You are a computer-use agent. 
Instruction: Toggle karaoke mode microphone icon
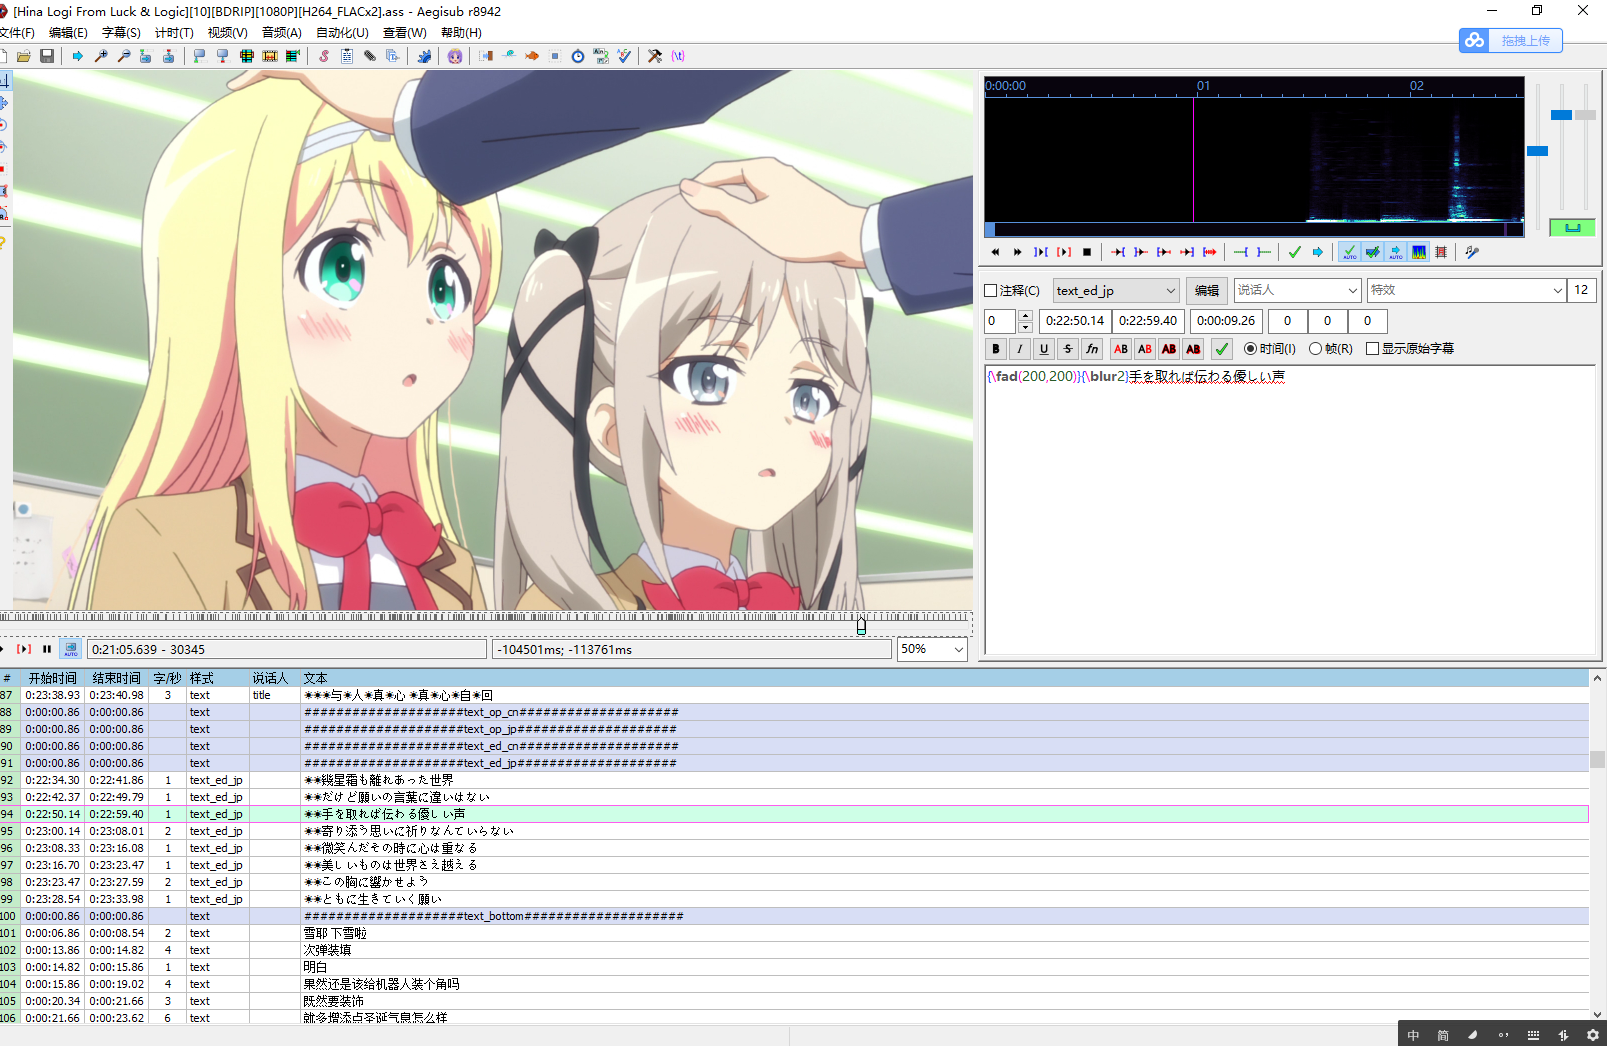point(1472,252)
